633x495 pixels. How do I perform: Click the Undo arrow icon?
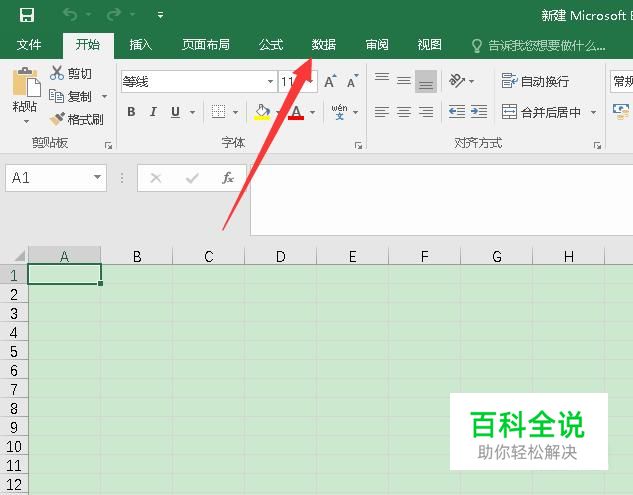70,15
